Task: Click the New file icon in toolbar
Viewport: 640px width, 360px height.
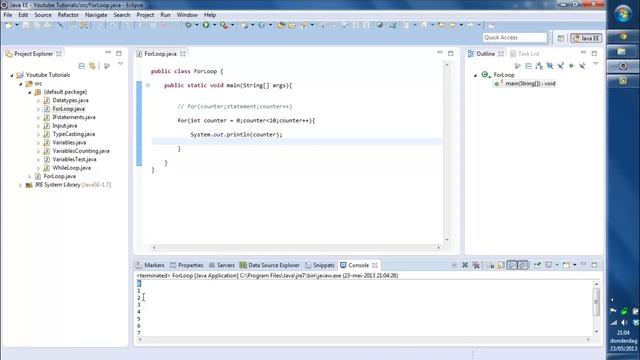Action: coord(9,25)
